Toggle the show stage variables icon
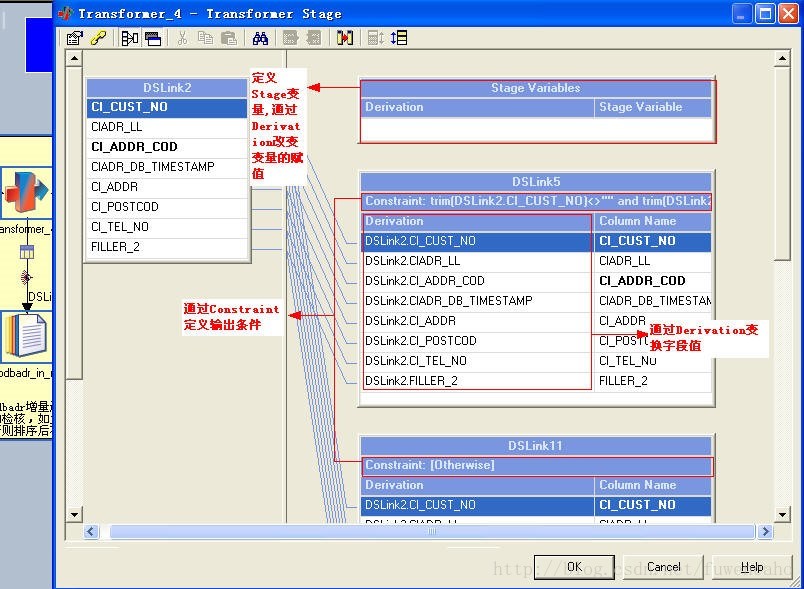804x589 pixels. pos(153,38)
